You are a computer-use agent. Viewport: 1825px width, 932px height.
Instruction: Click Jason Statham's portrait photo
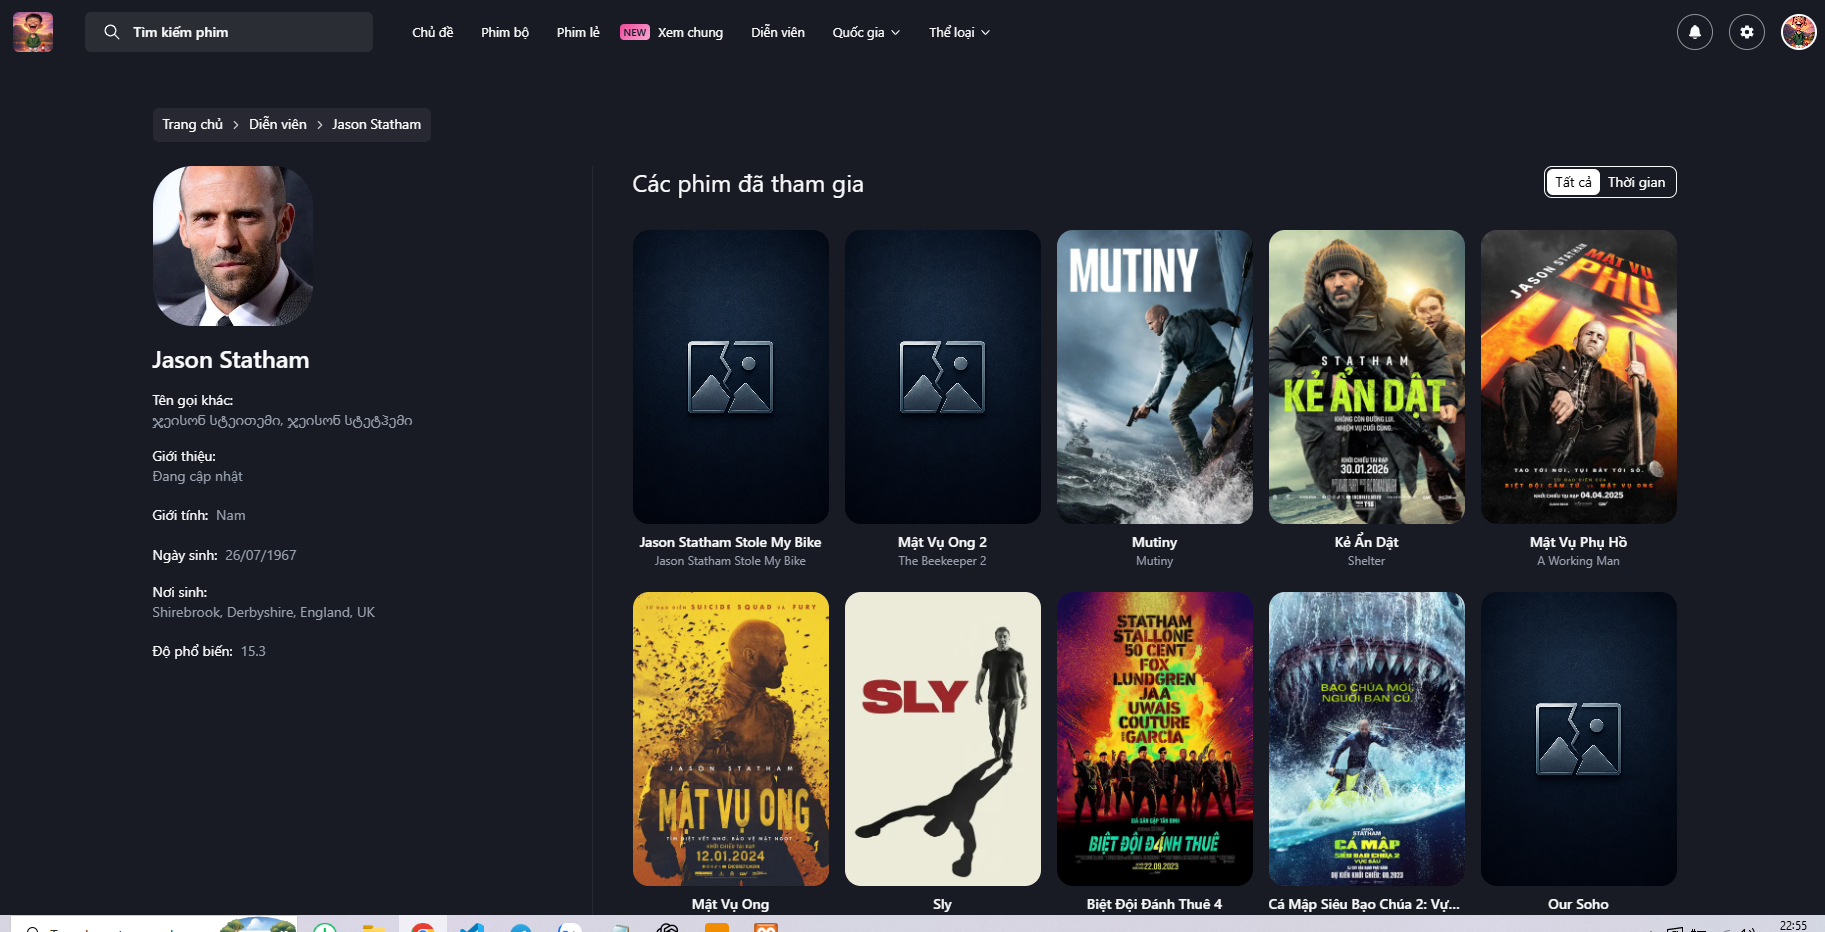pos(233,246)
